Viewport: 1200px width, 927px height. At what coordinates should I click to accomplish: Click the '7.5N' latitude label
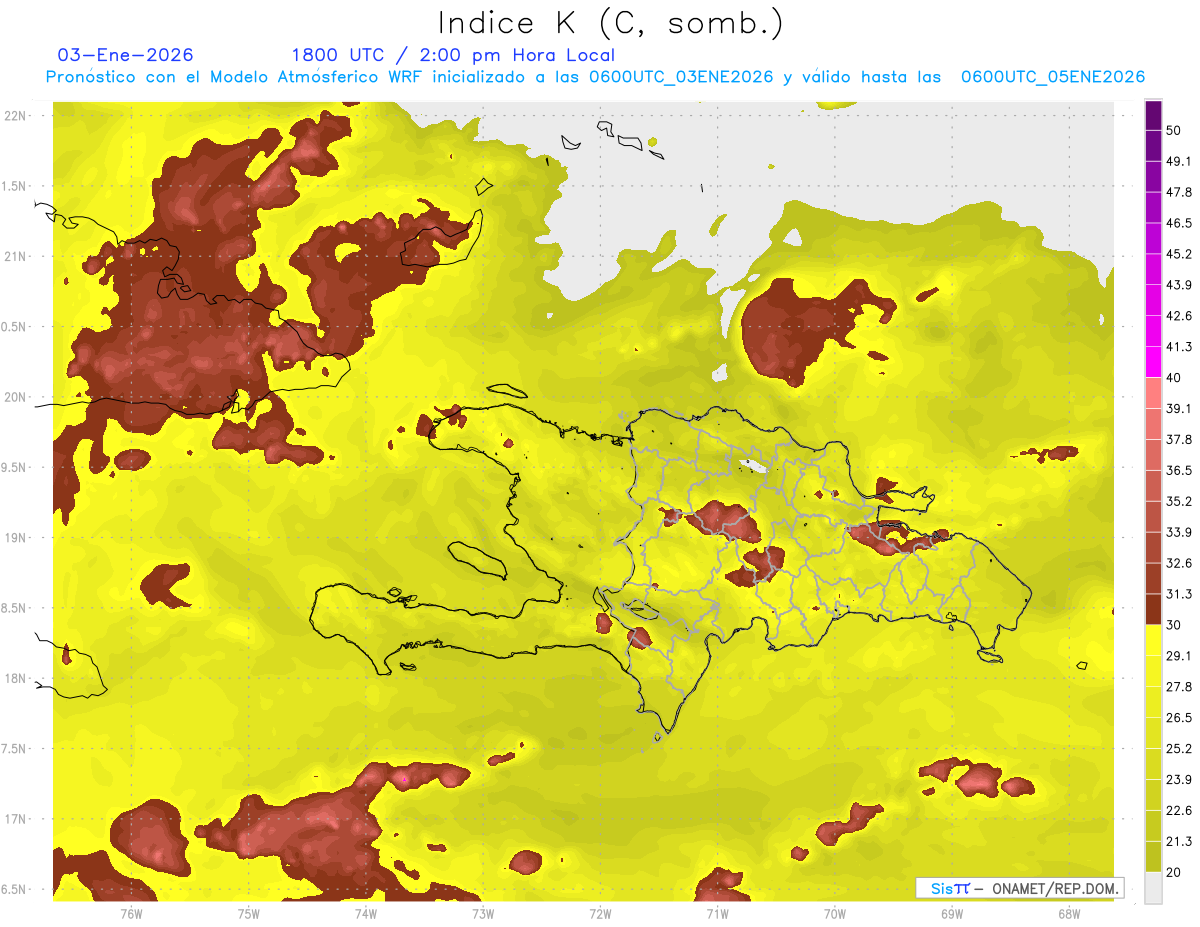coord(14,749)
